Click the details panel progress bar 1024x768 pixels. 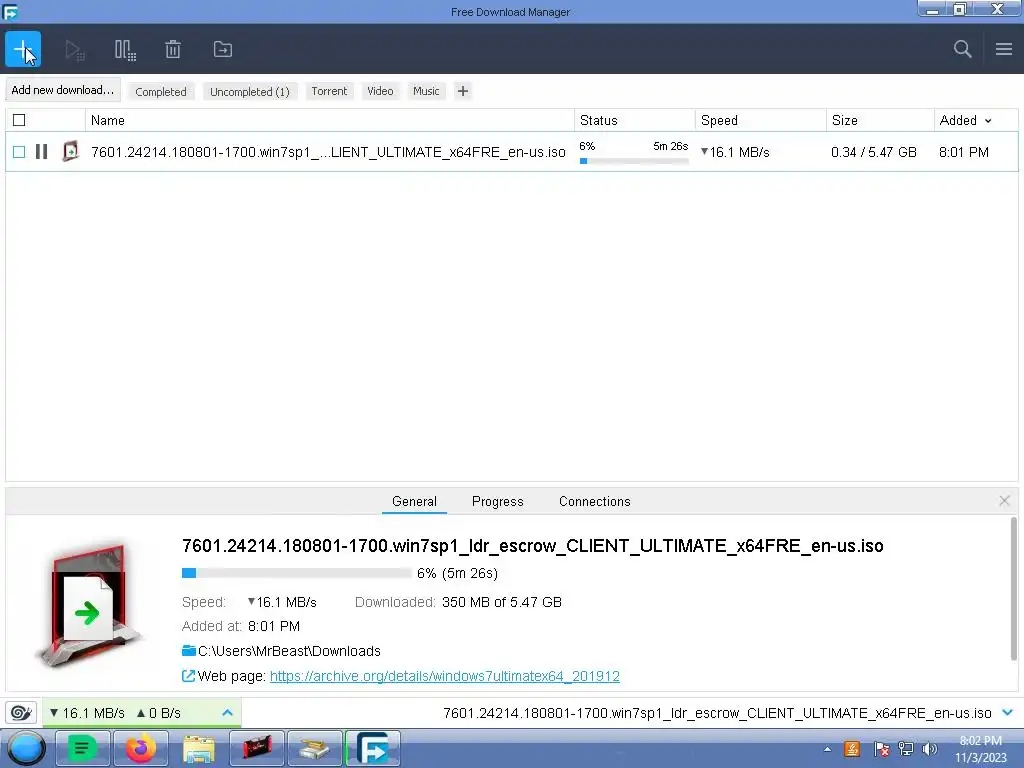pyautogui.click(x=296, y=573)
